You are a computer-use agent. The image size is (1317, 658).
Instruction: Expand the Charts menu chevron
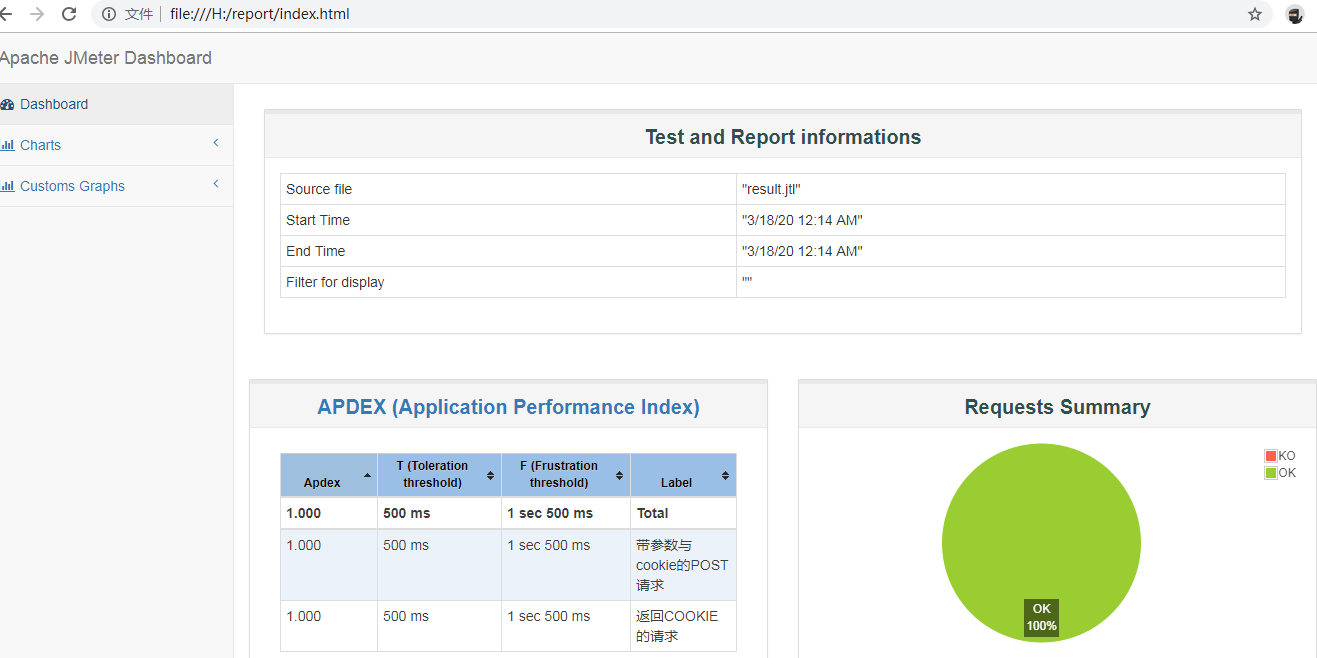[216, 143]
